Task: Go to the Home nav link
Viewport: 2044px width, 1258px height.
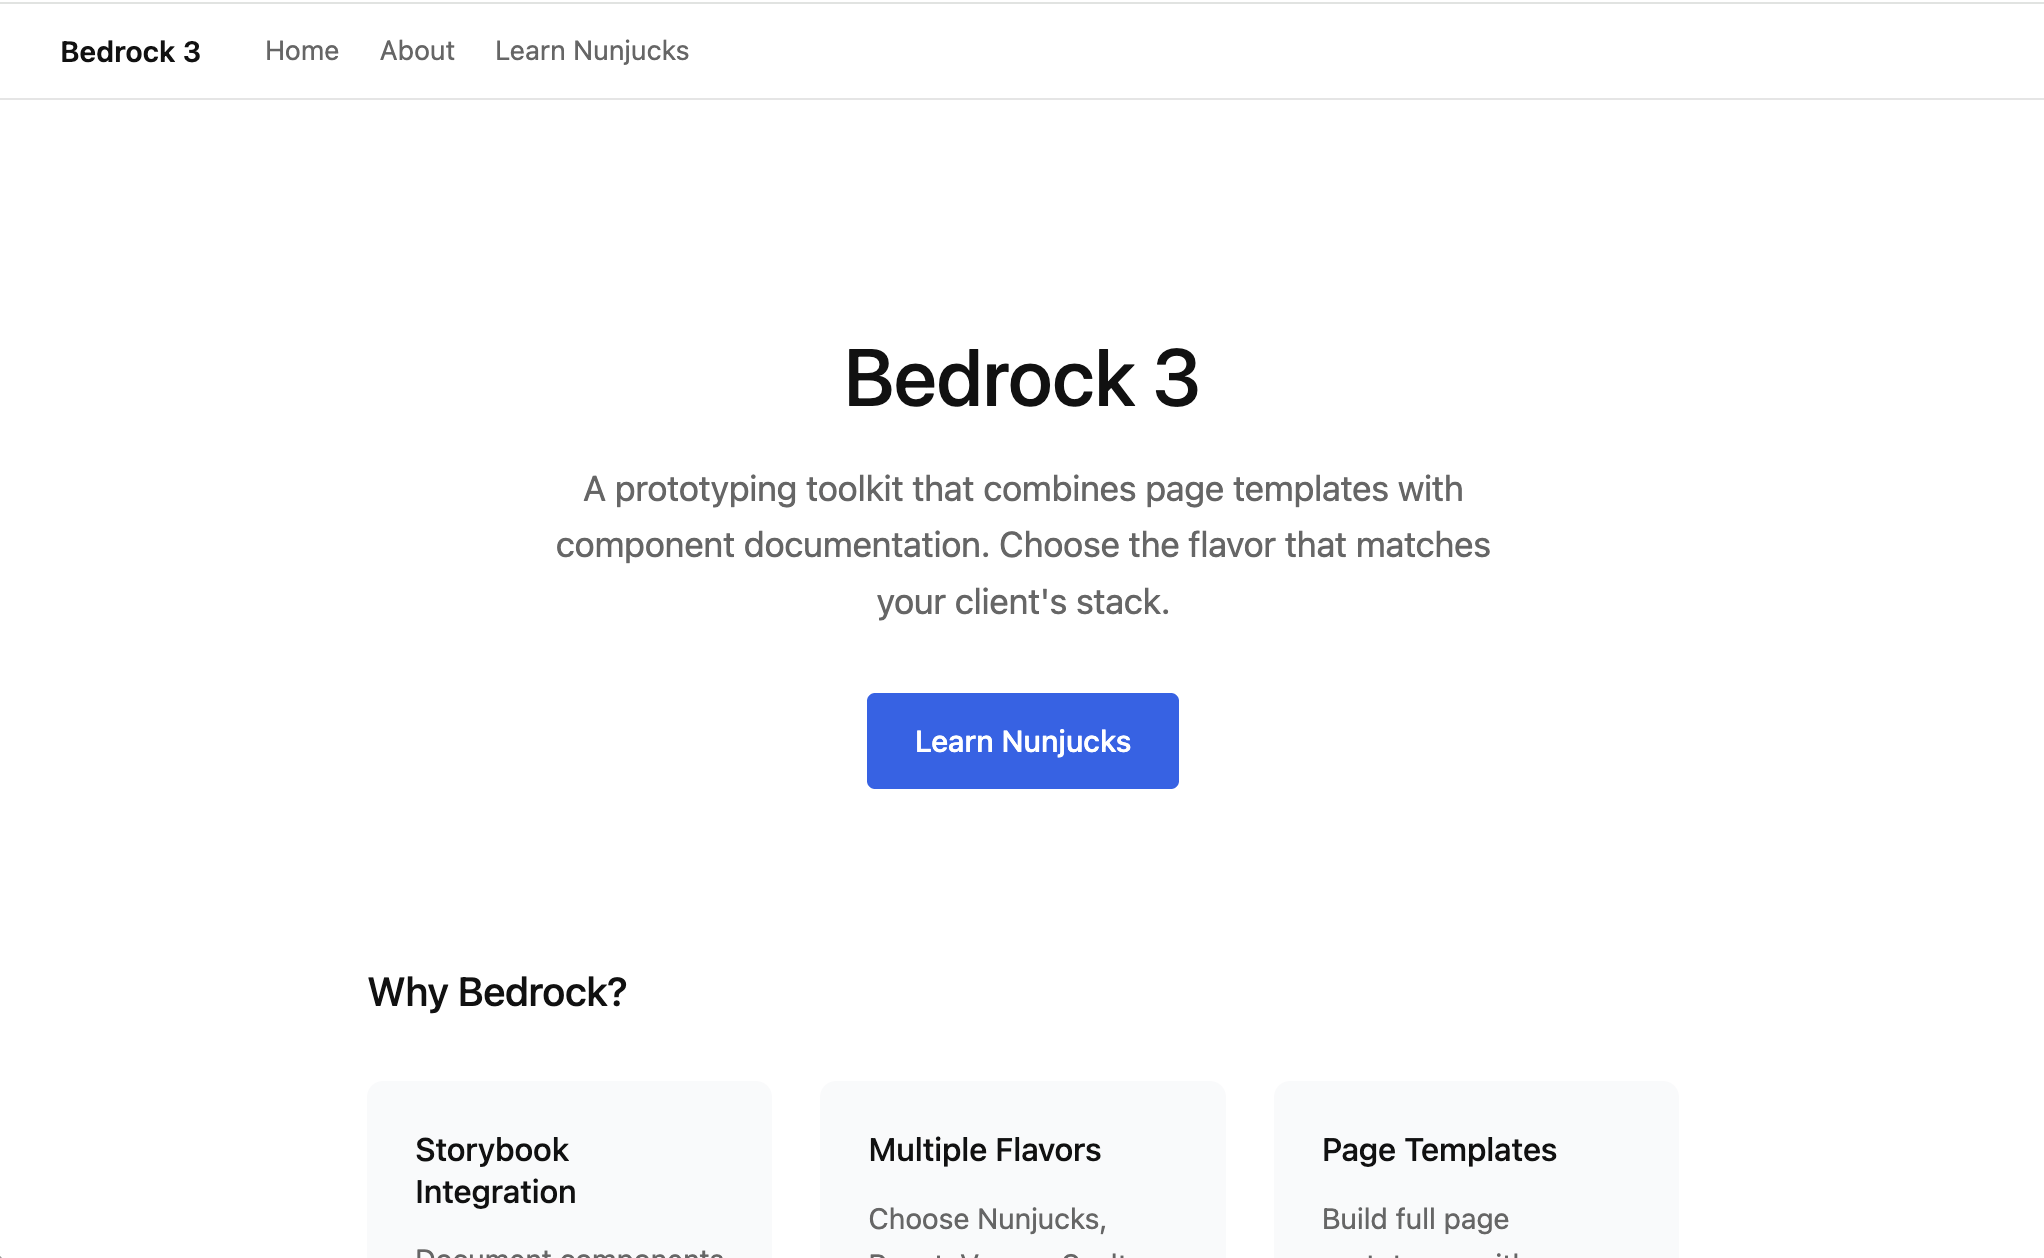Action: pyautogui.click(x=301, y=51)
